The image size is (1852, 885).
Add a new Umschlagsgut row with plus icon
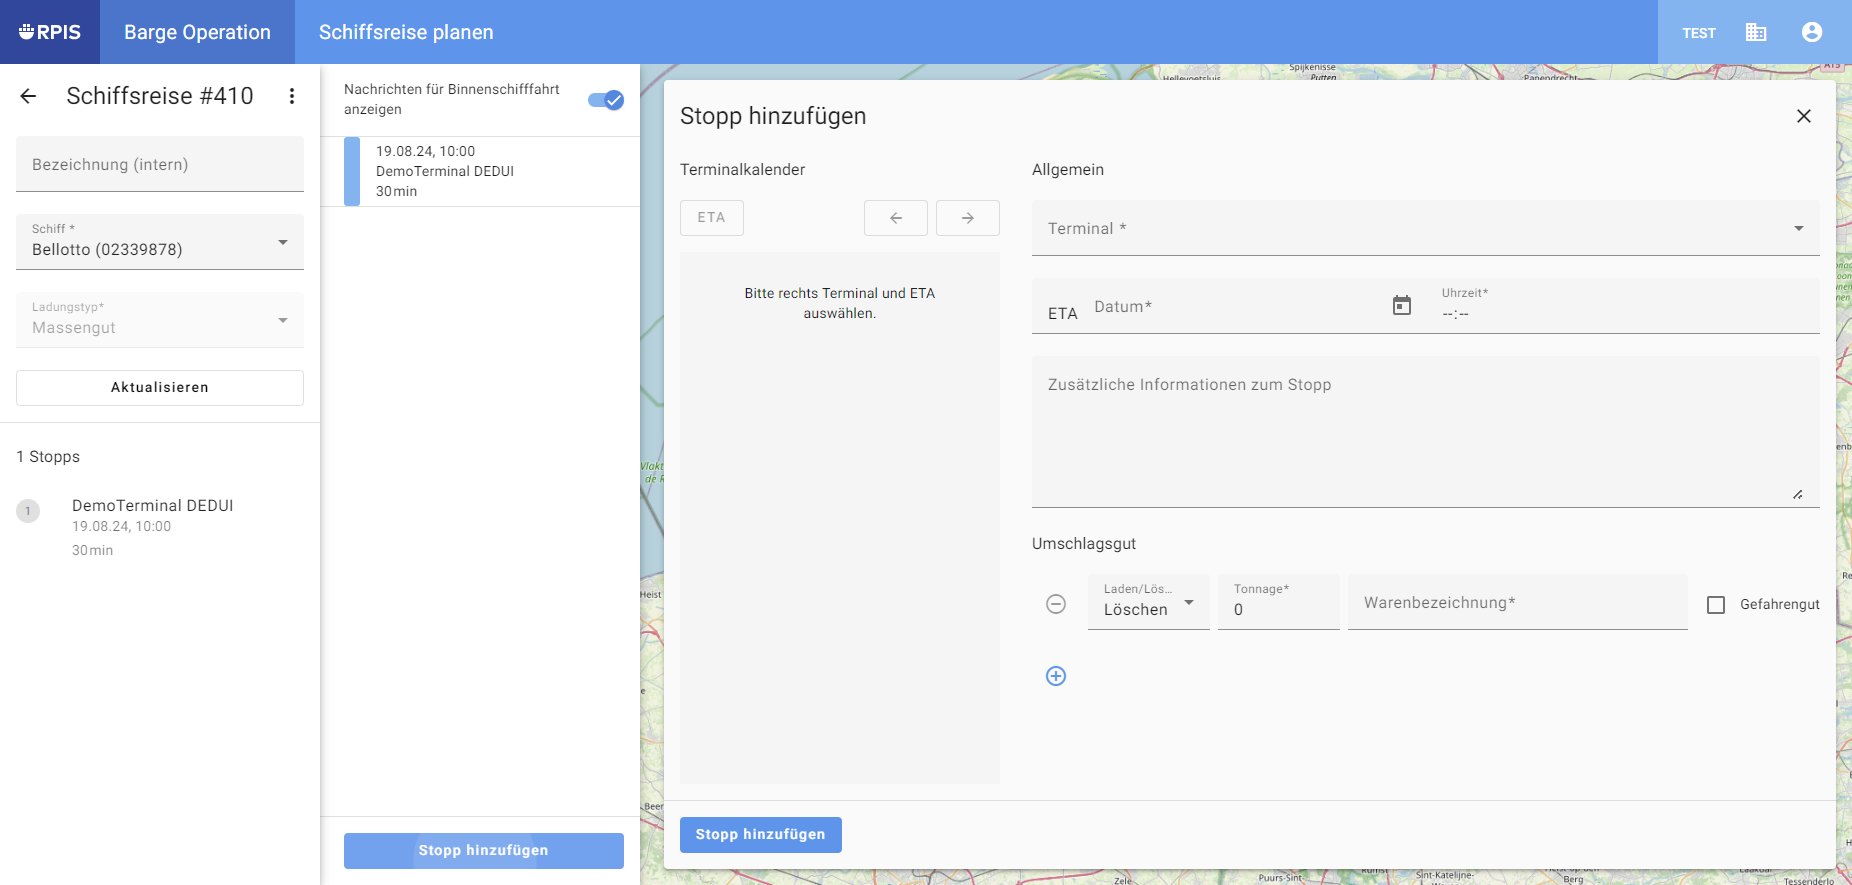(1056, 676)
